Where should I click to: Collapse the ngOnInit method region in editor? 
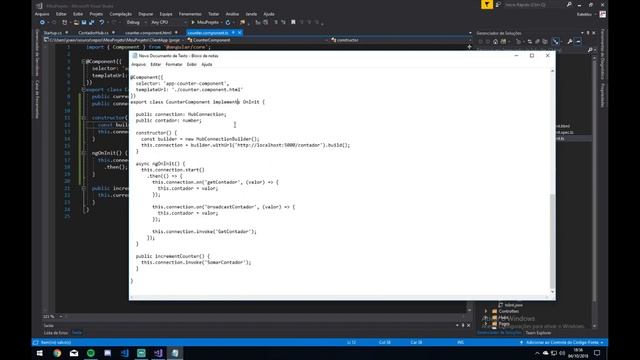pos(83,153)
